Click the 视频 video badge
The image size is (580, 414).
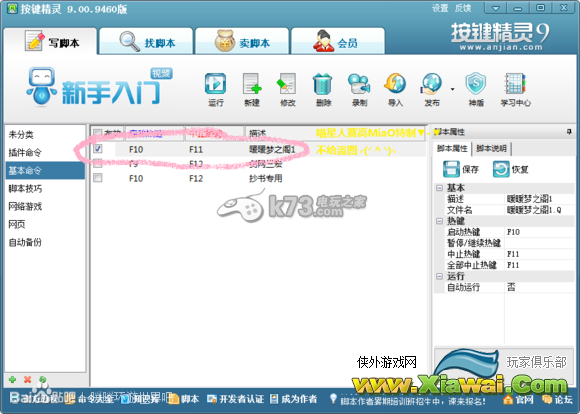(x=161, y=73)
